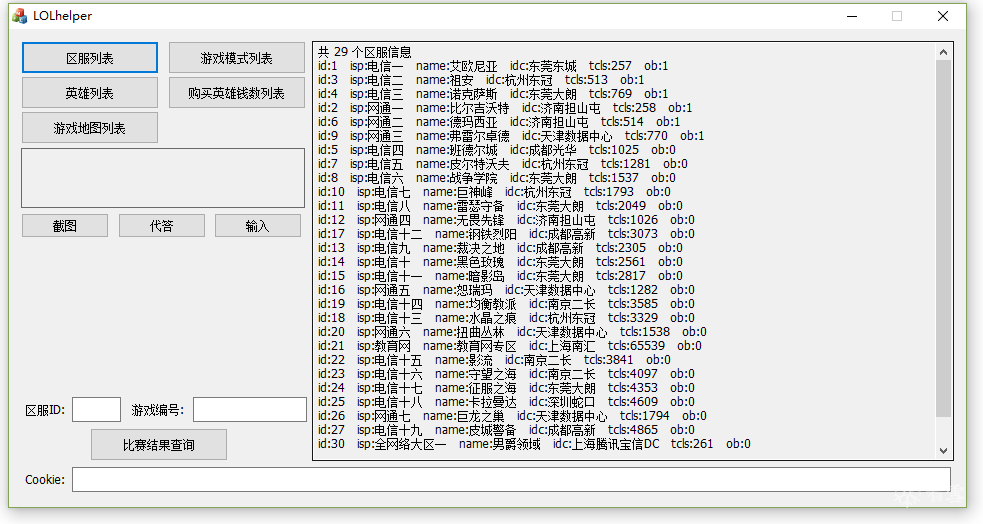The width and height of the screenshot is (983, 524).
Task: Select the row id:5 班德尔城
Action: point(497,150)
